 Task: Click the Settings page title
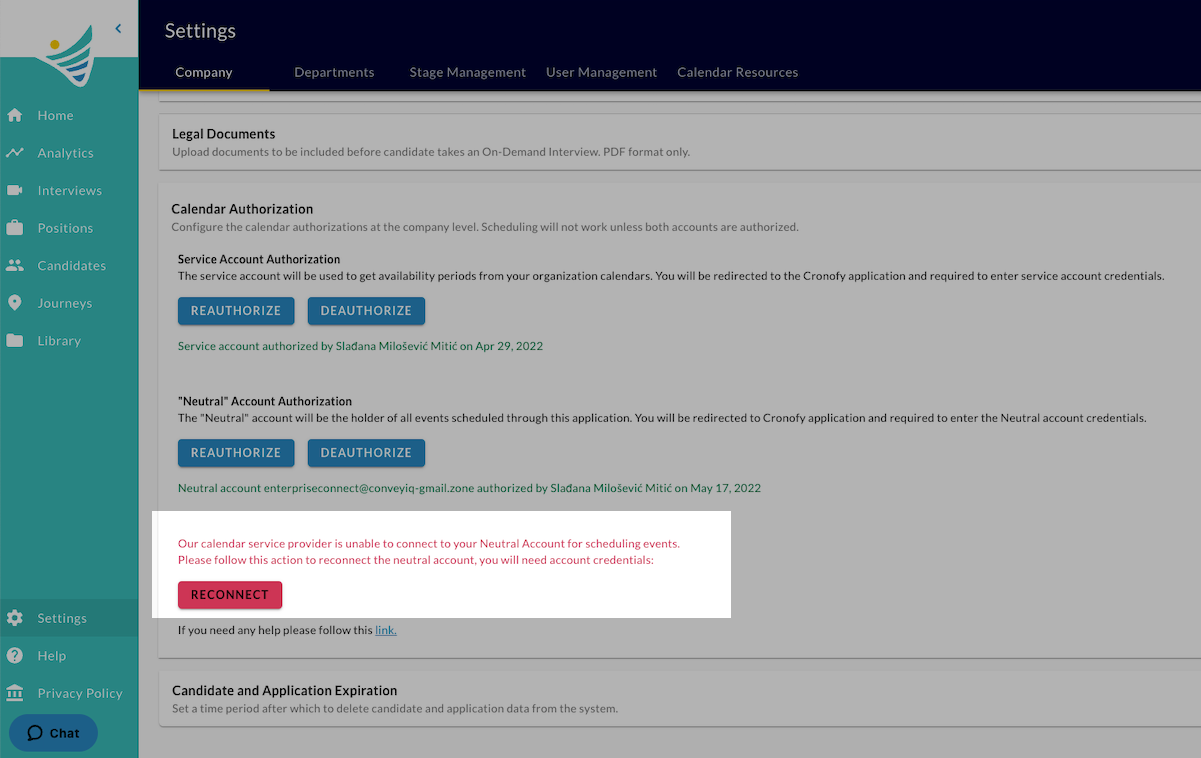pos(200,31)
